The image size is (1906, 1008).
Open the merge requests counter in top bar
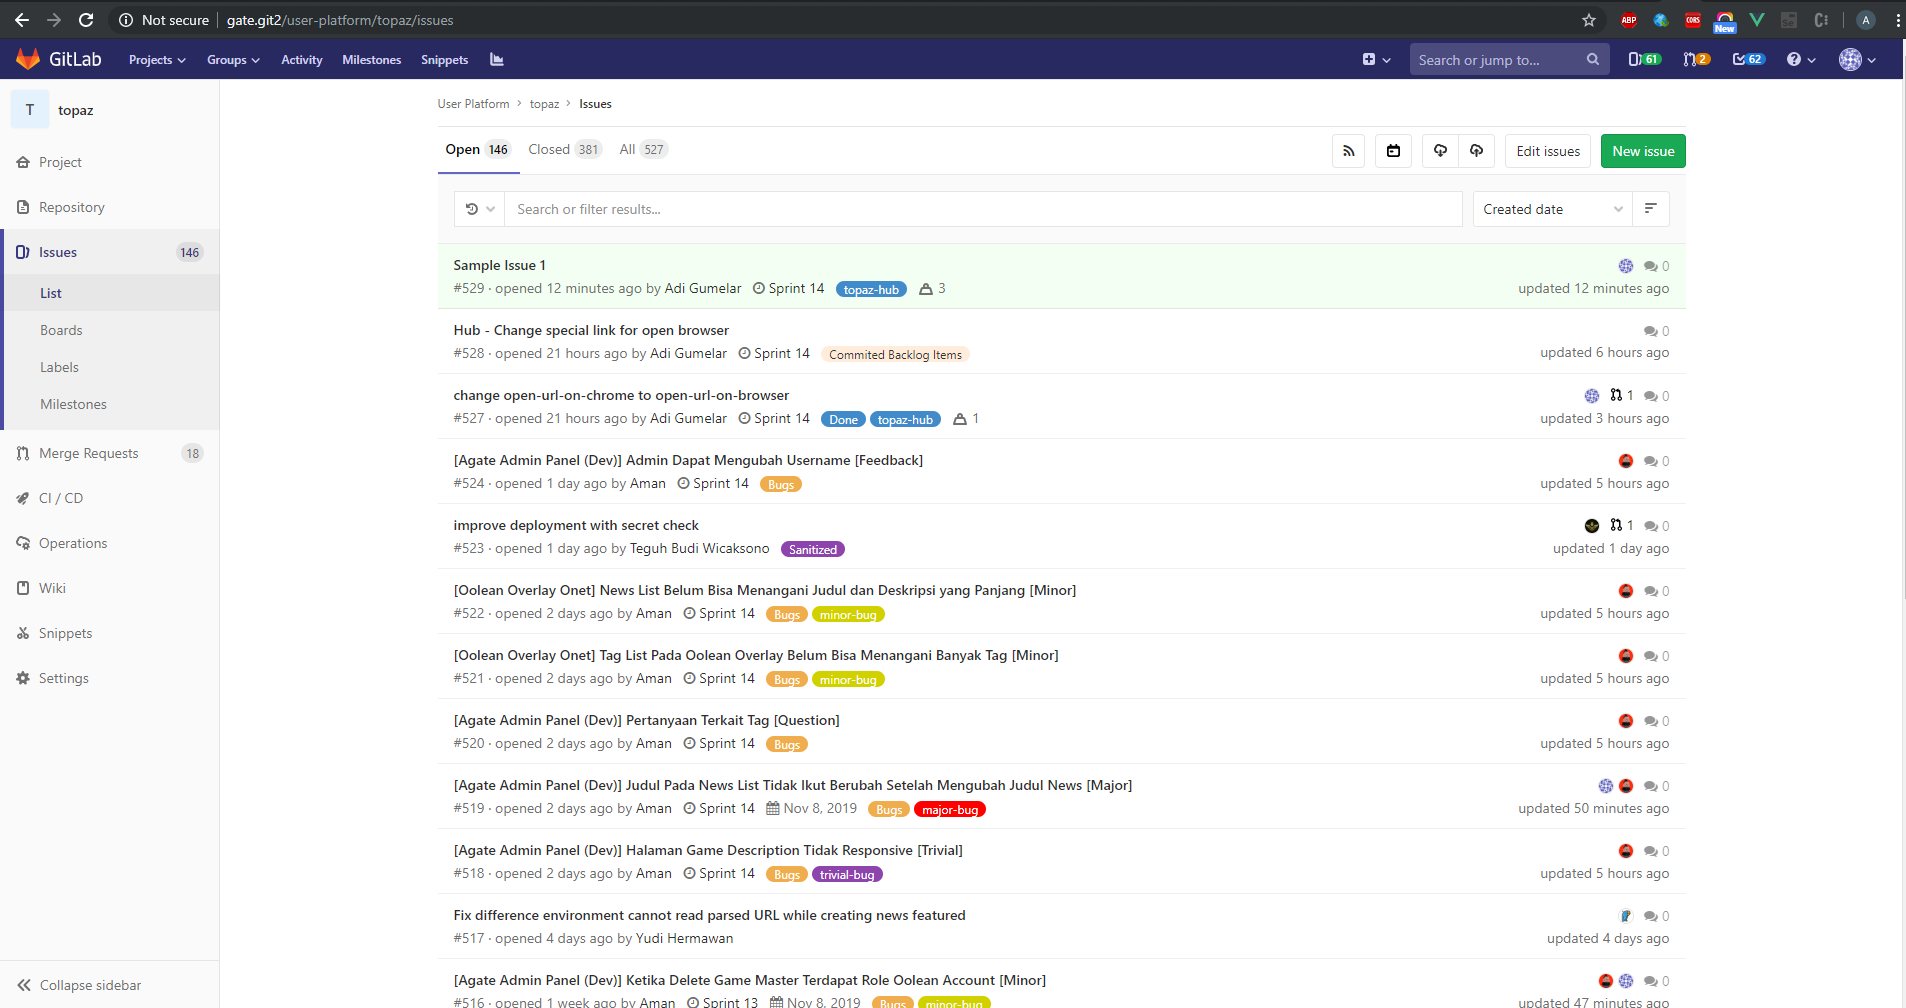tap(1696, 60)
